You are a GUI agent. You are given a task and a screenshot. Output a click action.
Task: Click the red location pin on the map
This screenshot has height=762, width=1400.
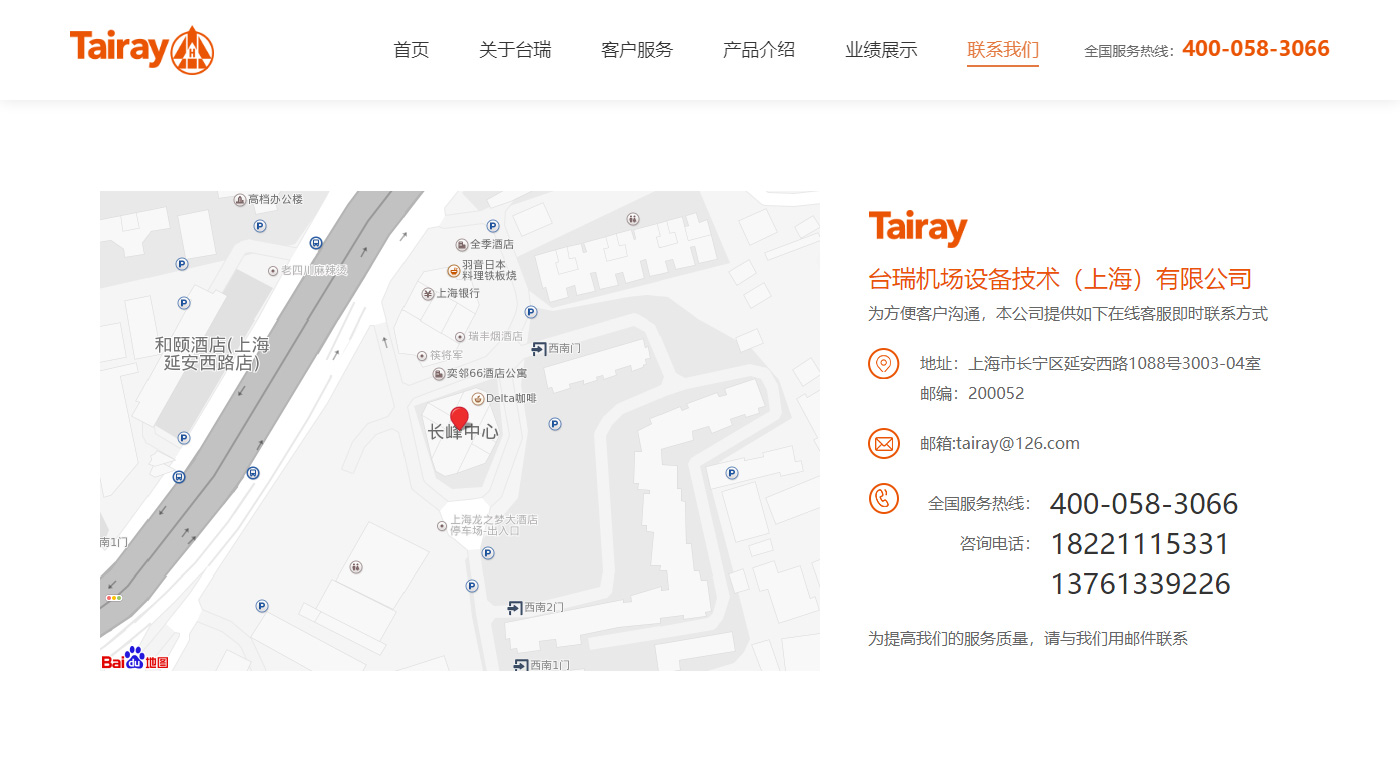tap(459, 419)
